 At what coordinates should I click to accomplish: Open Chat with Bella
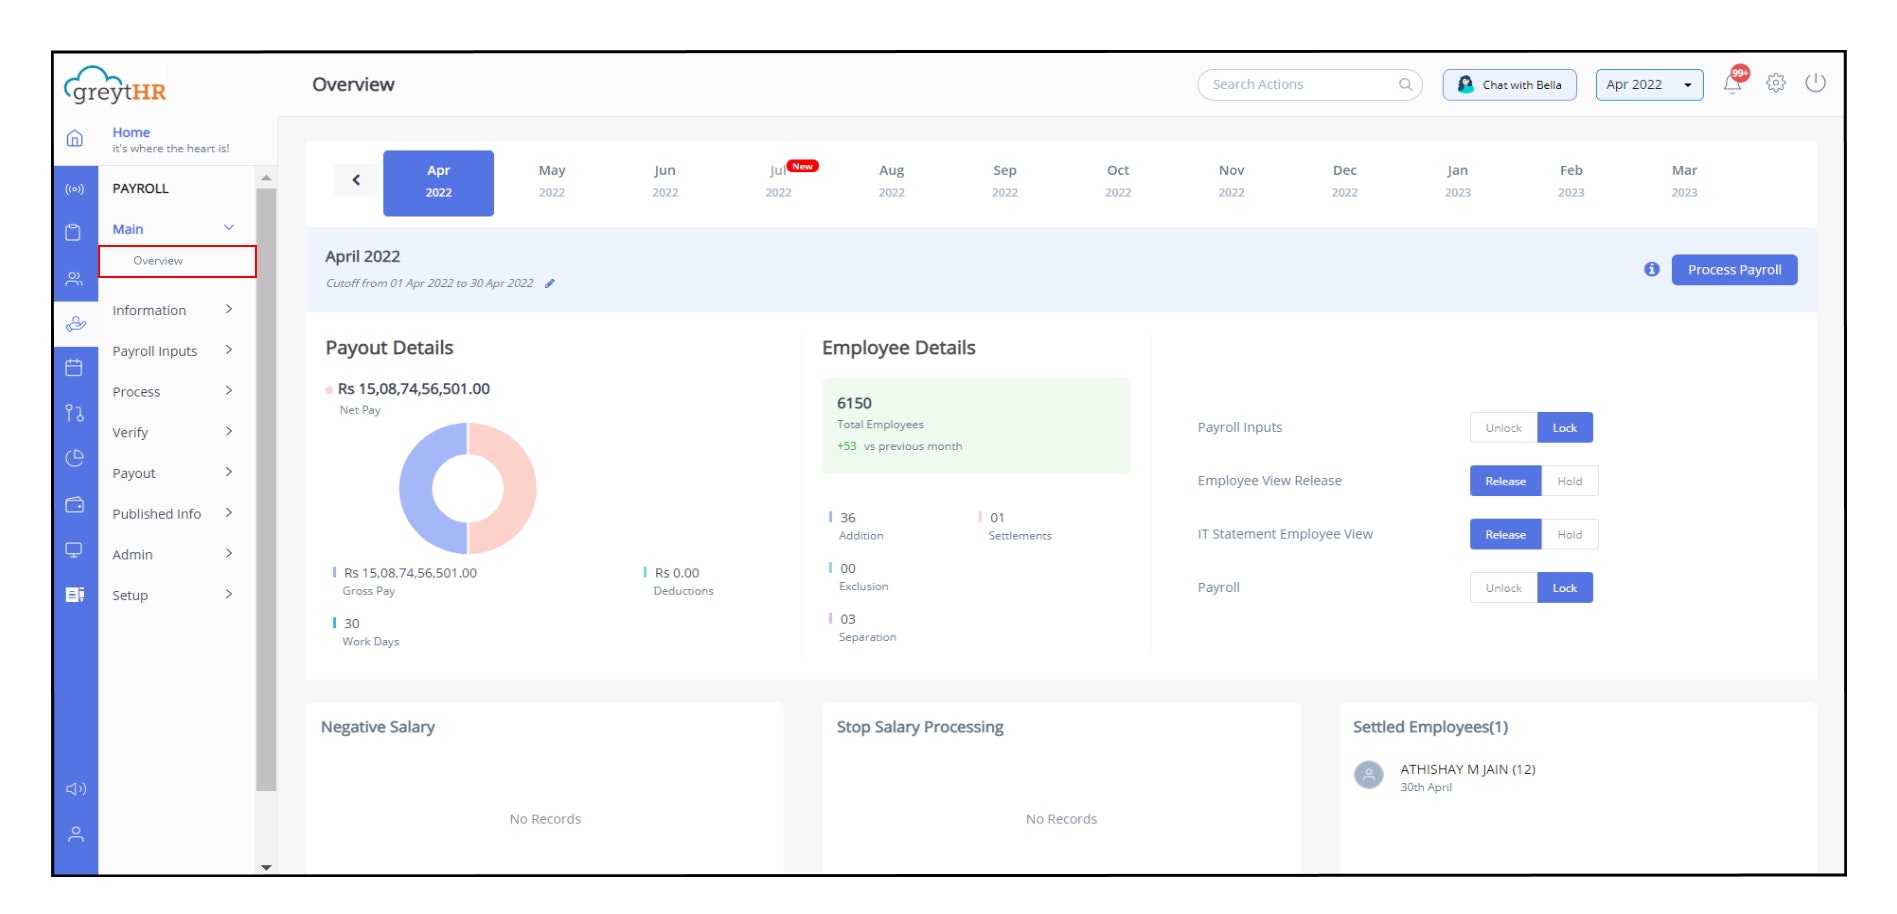point(1509,84)
